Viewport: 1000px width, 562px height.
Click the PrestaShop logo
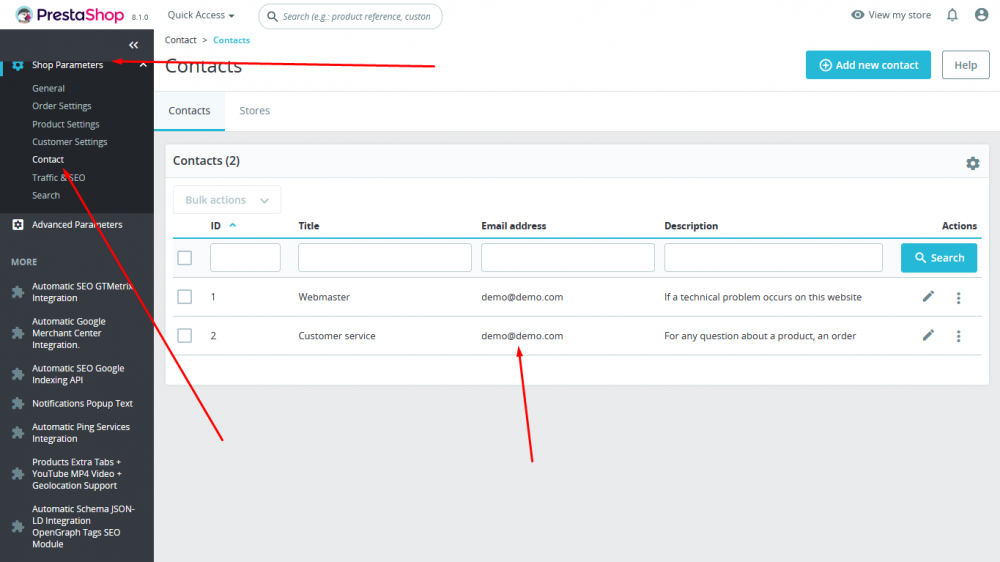(70, 15)
